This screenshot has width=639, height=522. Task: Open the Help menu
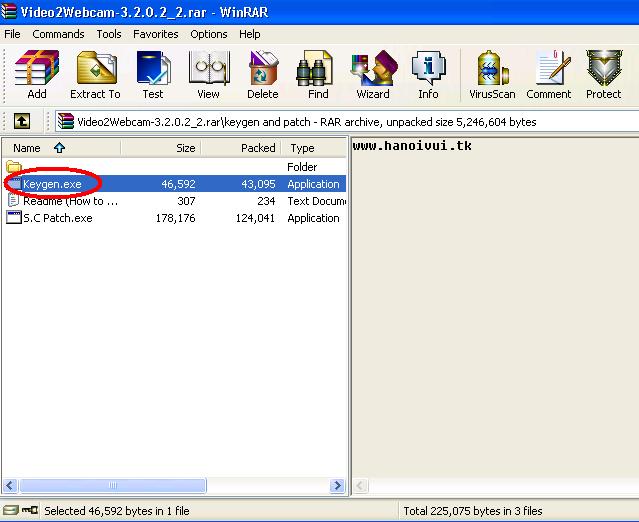tap(250, 34)
